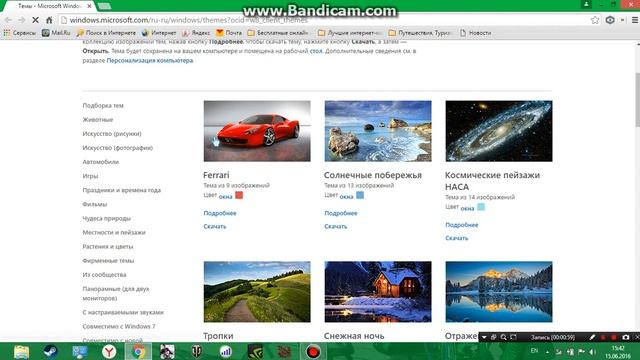The image size is (640, 360).
Task: Select the Из сообщества category
Action: click(x=104, y=275)
